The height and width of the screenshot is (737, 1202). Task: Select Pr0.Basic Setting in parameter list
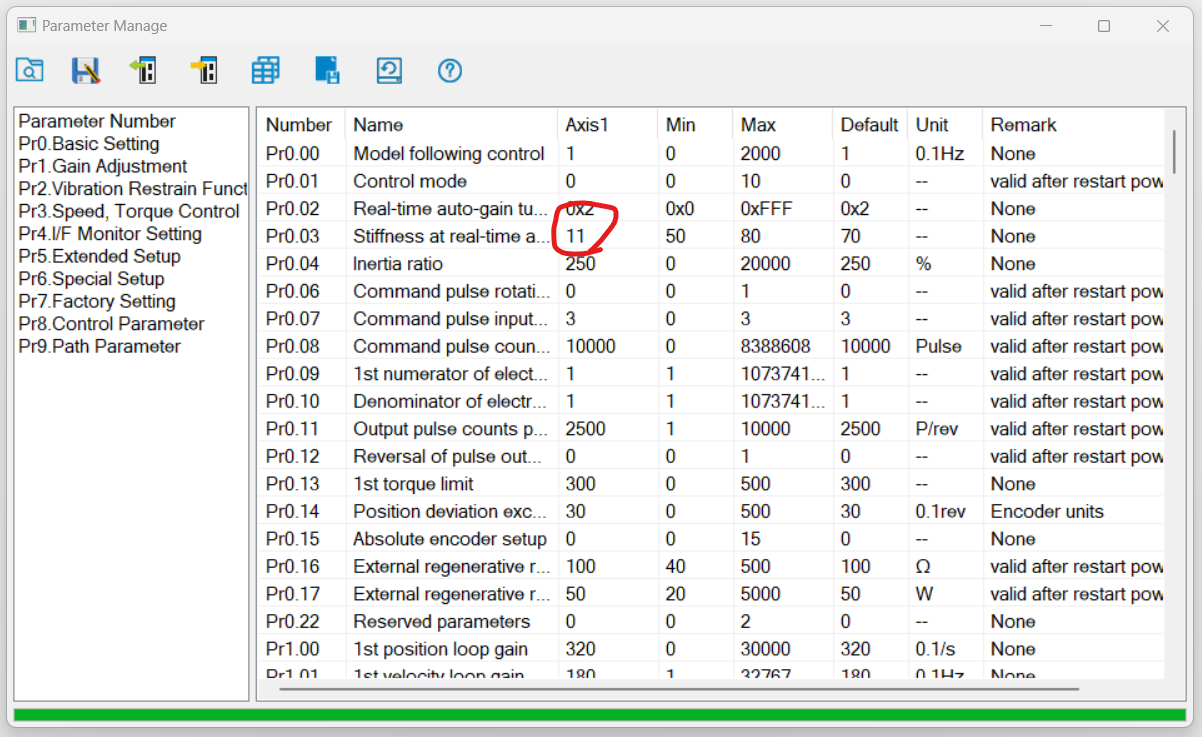click(x=88, y=144)
